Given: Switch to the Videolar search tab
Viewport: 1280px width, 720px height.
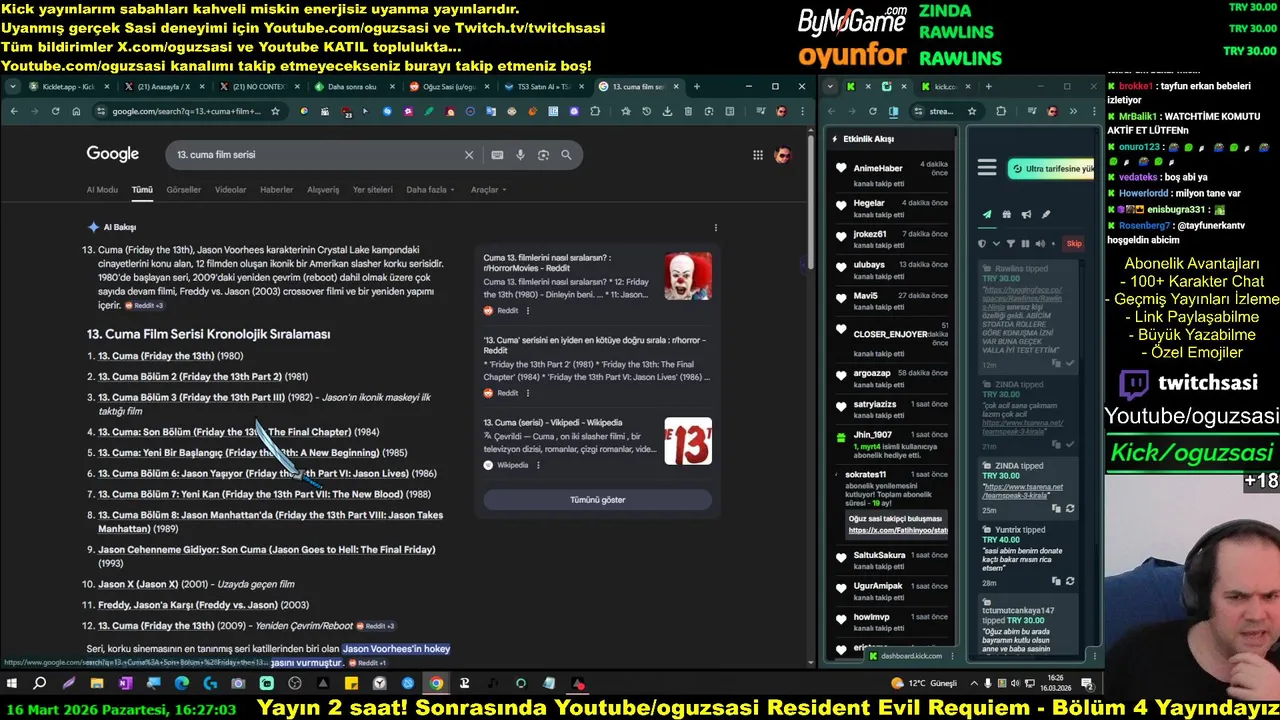Looking at the screenshot, I should [x=231, y=190].
